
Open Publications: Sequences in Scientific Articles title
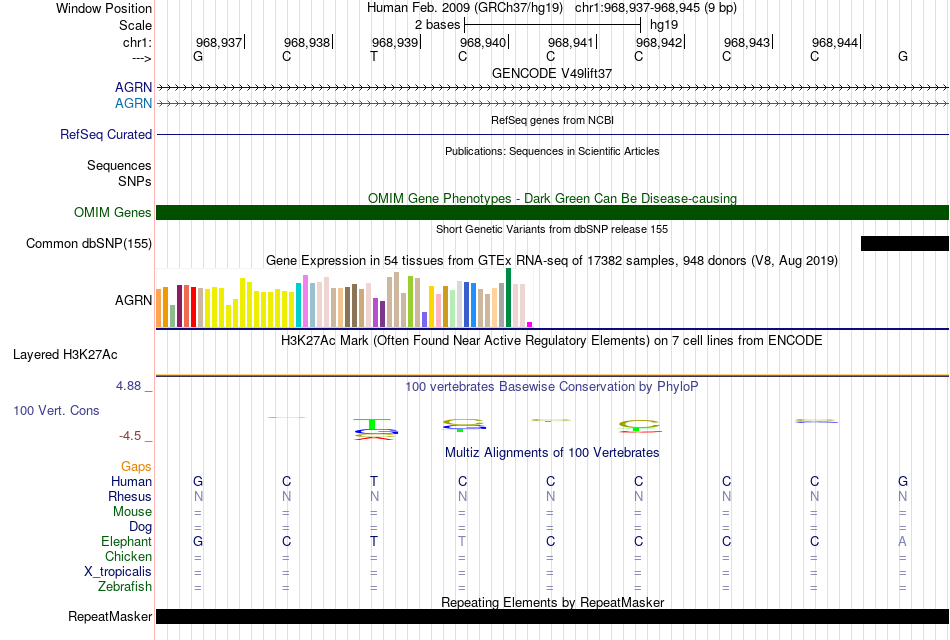552,151
